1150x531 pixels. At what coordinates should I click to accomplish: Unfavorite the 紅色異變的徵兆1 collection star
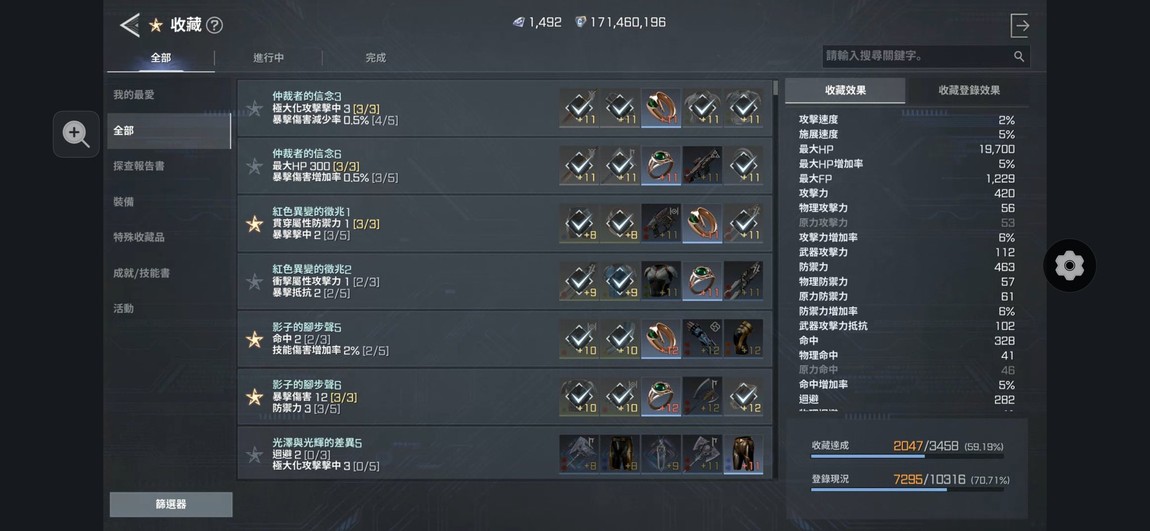point(254,224)
